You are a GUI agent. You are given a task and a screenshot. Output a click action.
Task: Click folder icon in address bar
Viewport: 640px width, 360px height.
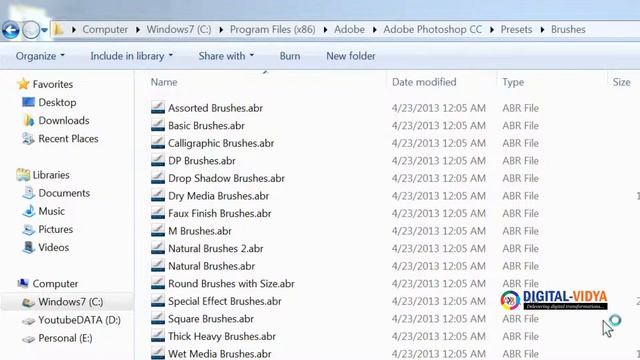pyautogui.click(x=59, y=29)
